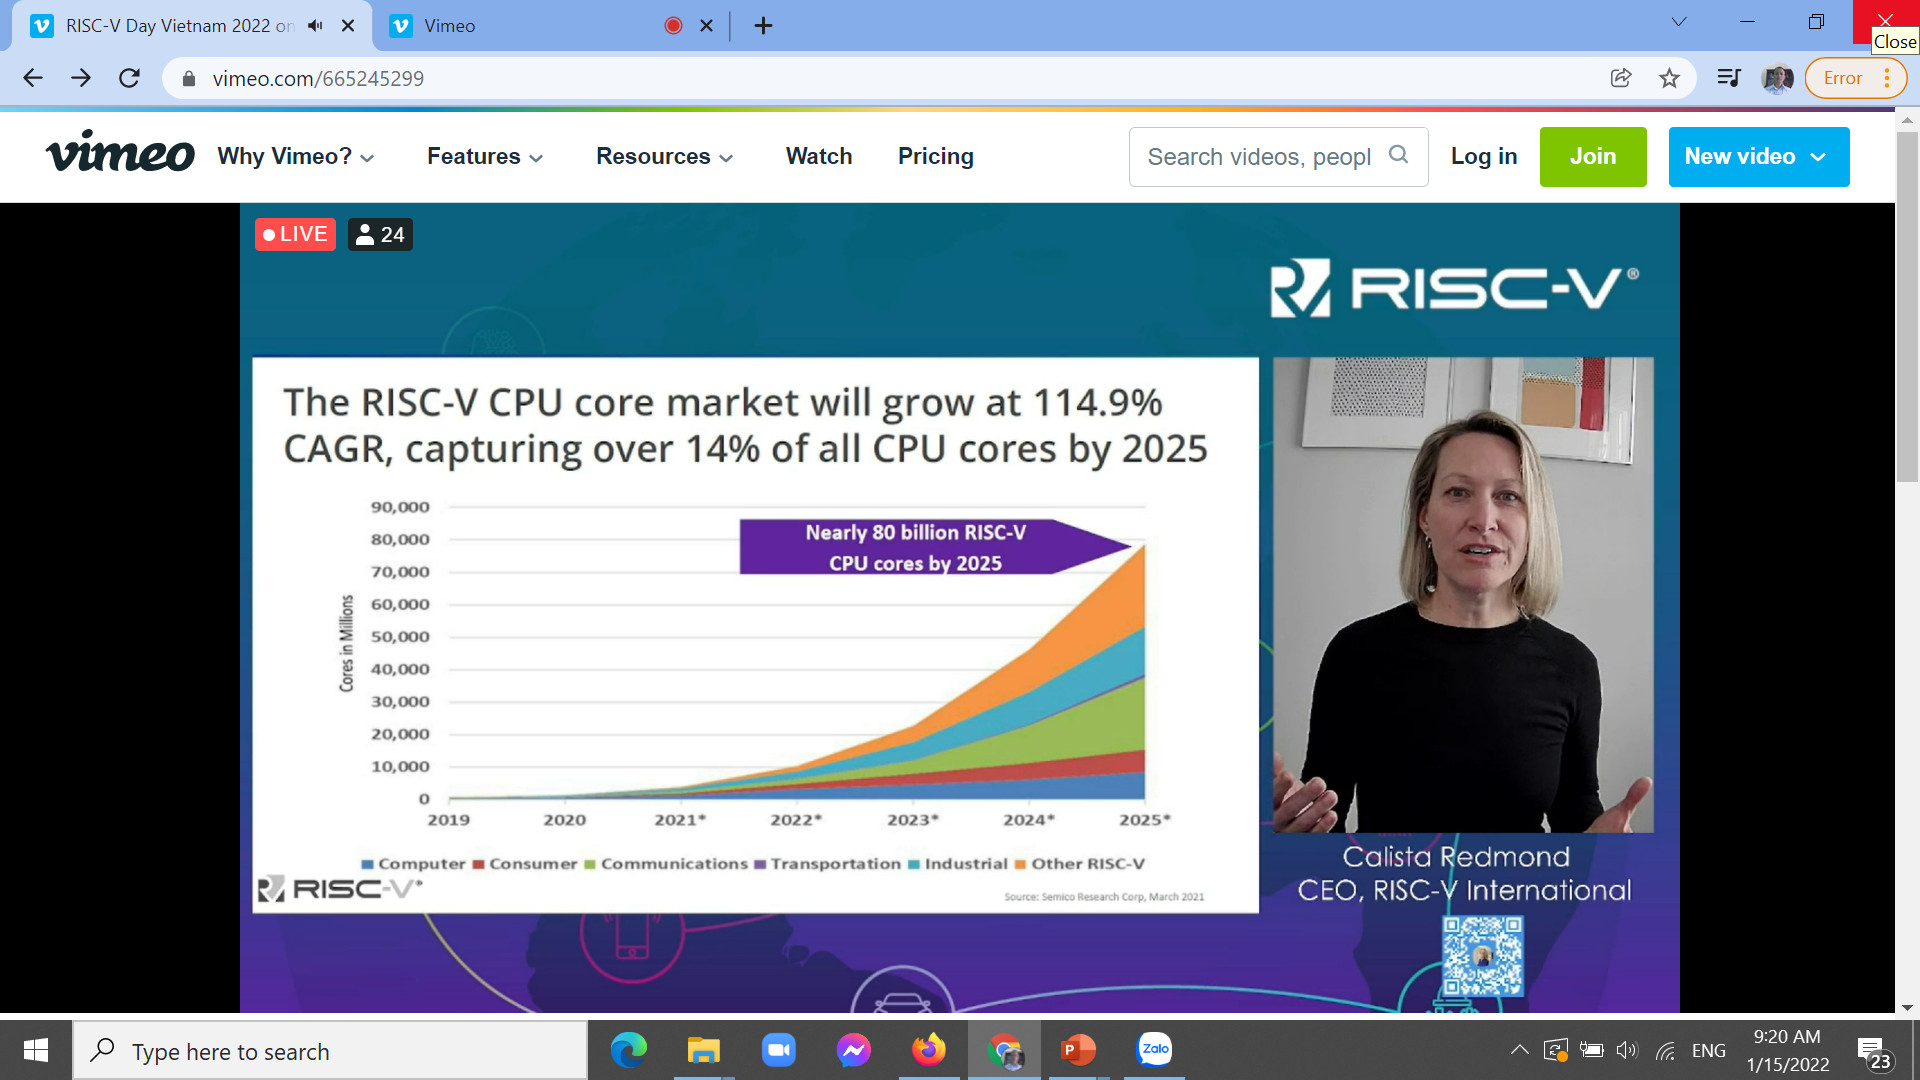Viewport: 1920px width, 1080px height.
Task: Open the Chrome profile avatar
Action: tap(1777, 78)
